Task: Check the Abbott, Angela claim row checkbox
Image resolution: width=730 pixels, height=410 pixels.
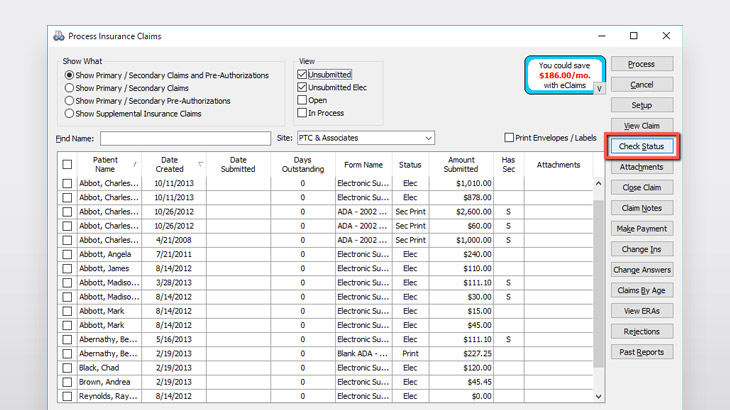Action: [x=67, y=254]
